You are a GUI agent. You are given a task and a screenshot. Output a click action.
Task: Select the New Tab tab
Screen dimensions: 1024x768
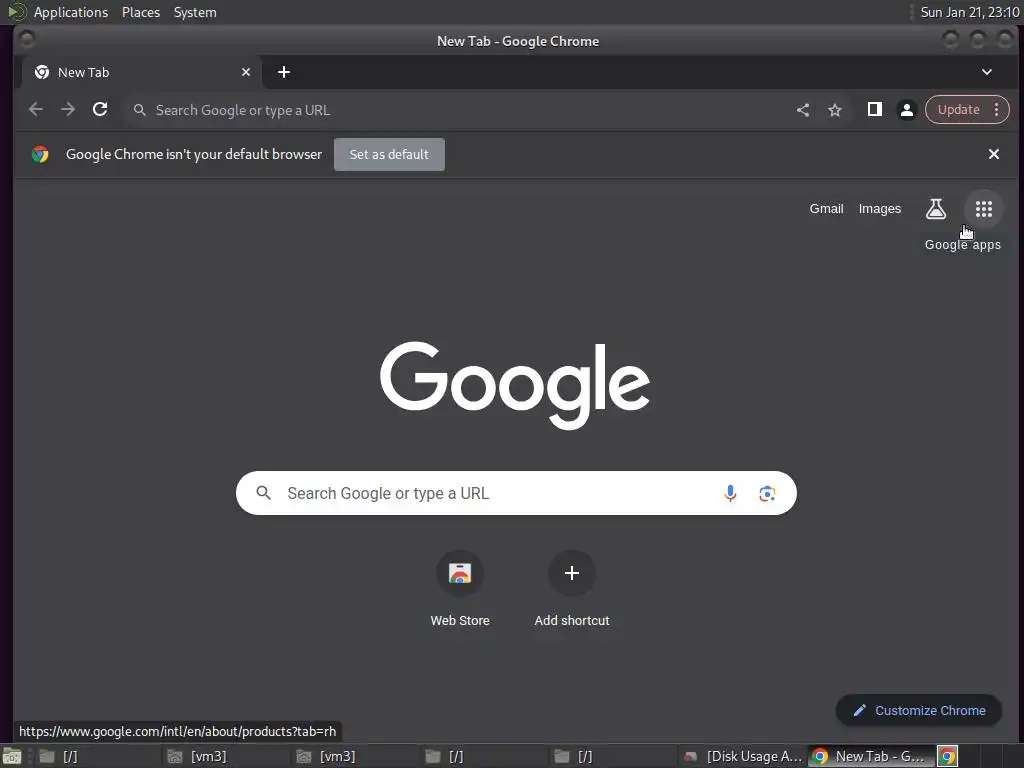click(142, 72)
